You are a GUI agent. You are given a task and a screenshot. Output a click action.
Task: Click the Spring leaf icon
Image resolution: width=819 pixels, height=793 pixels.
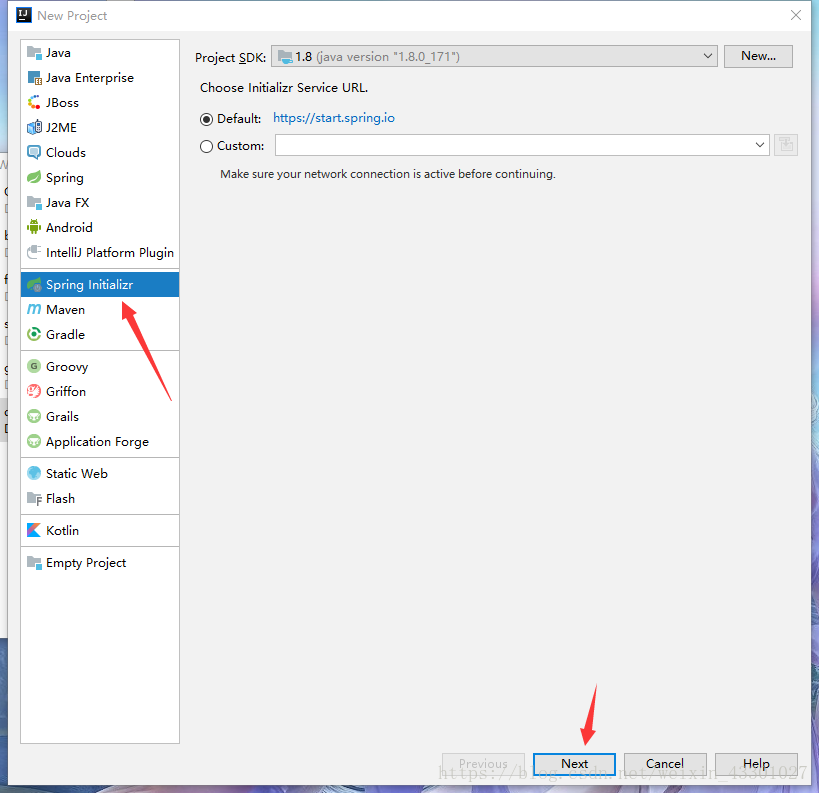[x=34, y=178]
